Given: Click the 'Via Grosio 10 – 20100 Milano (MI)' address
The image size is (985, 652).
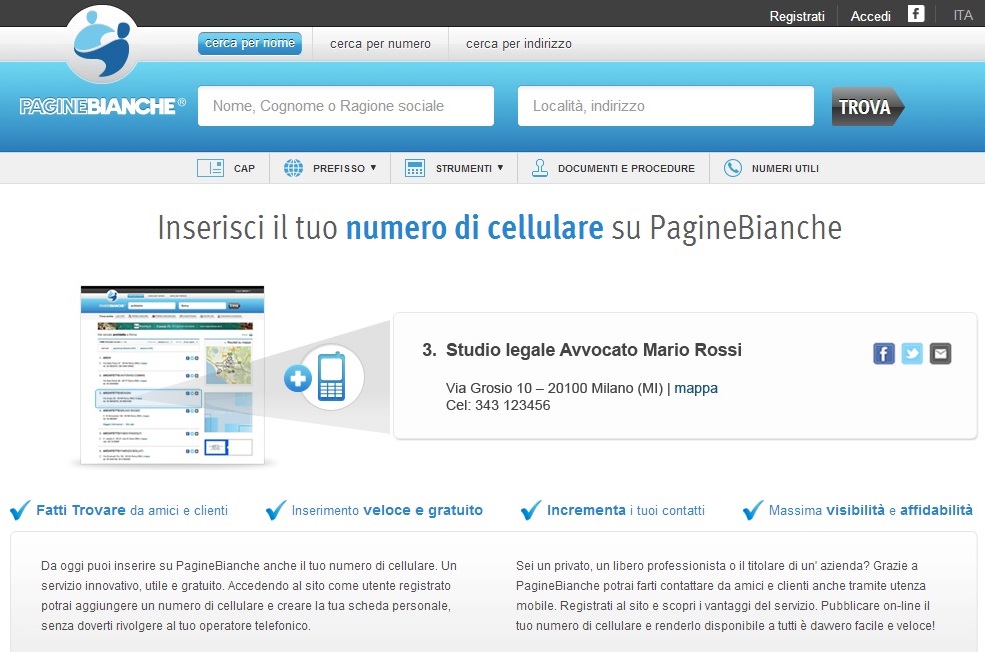Looking at the screenshot, I should point(555,388).
